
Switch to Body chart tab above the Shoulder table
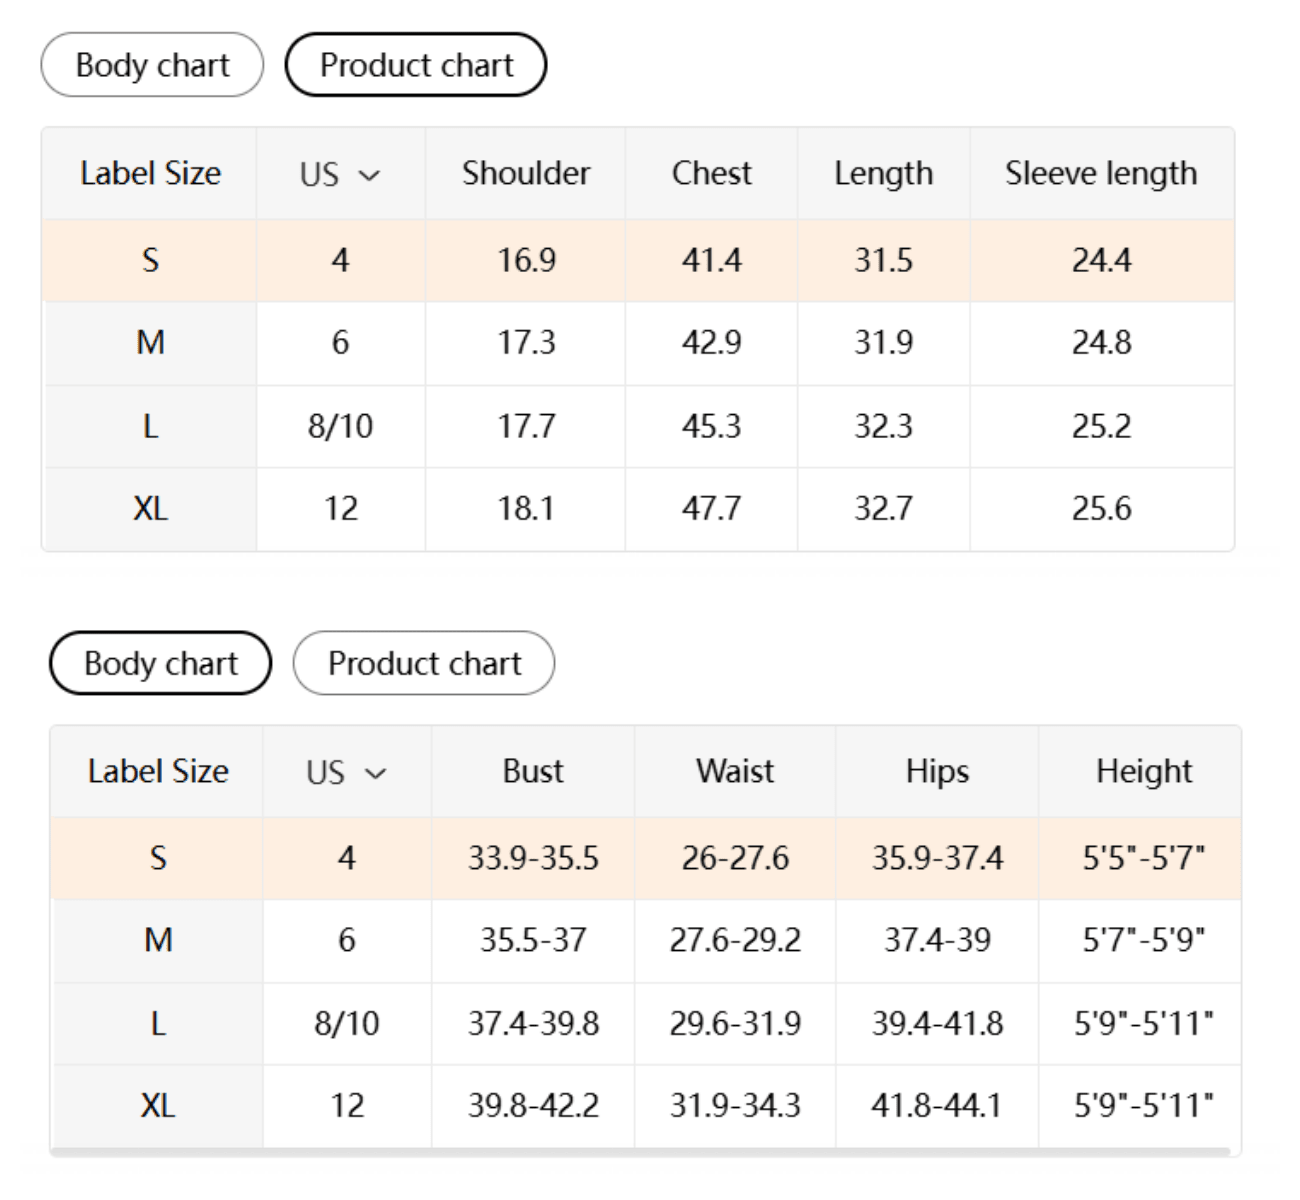[x=152, y=66]
